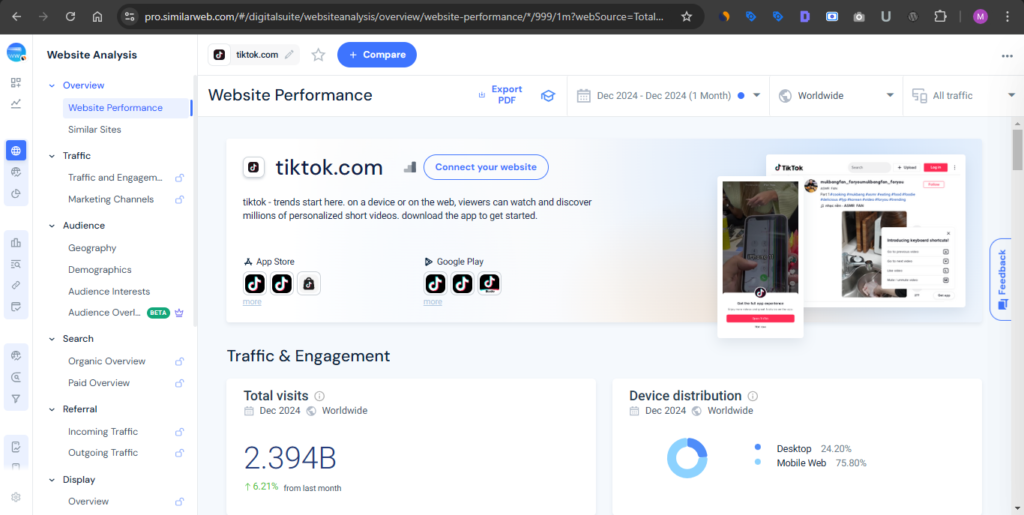
Task: Click Export PDF
Action: (500, 95)
